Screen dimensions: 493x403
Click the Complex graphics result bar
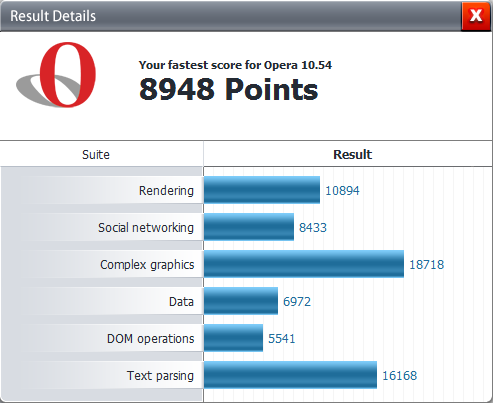tap(304, 264)
